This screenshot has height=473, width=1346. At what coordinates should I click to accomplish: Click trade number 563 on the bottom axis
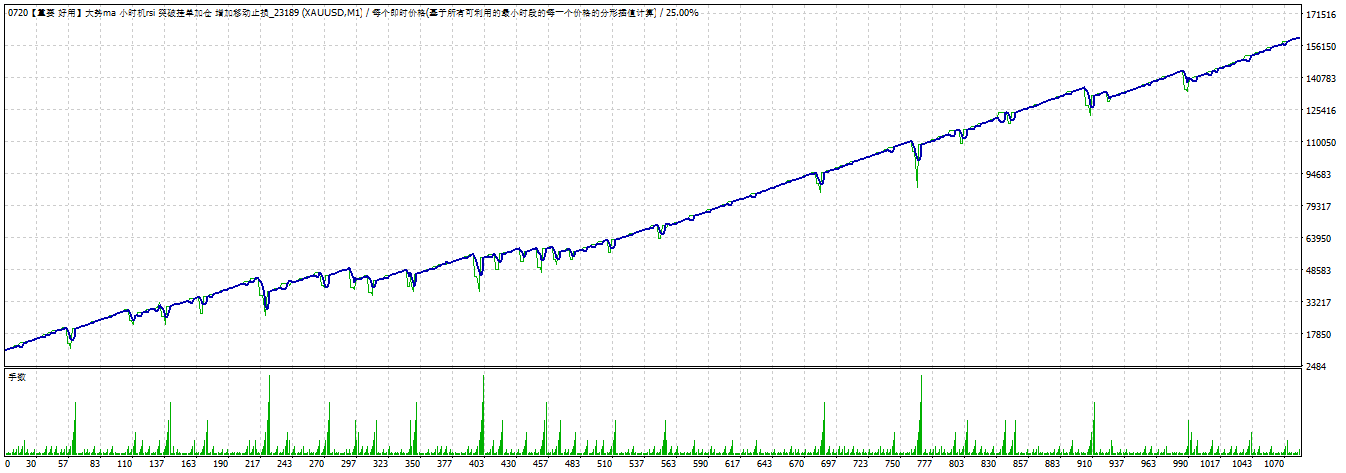(x=668, y=464)
